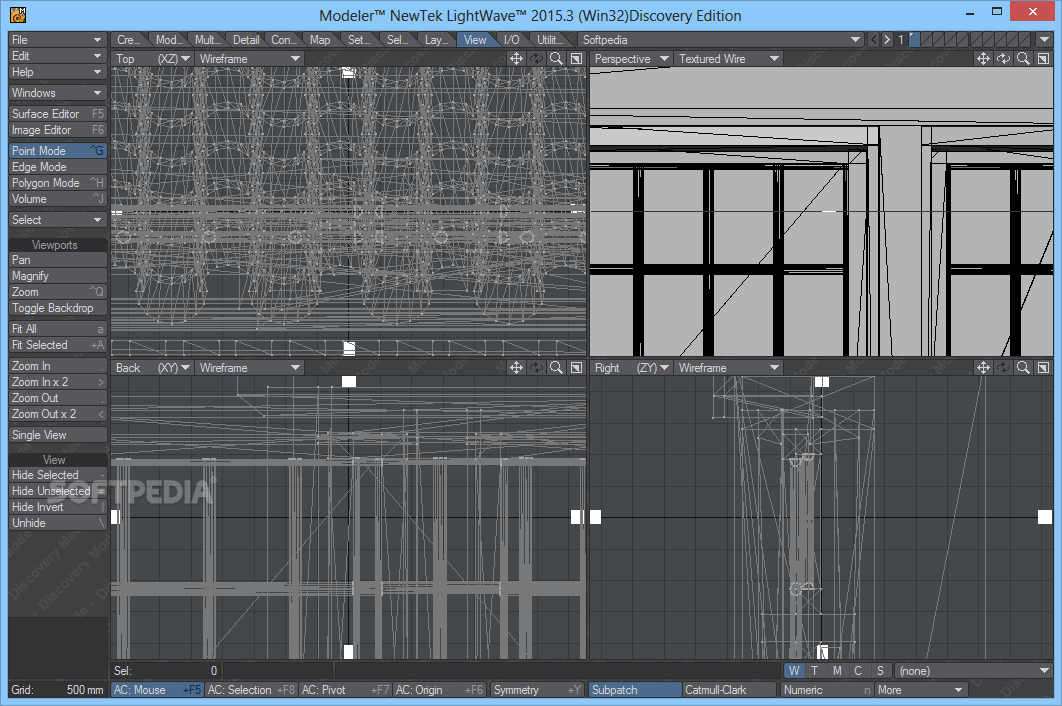
Task: Toggle the W weight map button
Action: point(794,671)
